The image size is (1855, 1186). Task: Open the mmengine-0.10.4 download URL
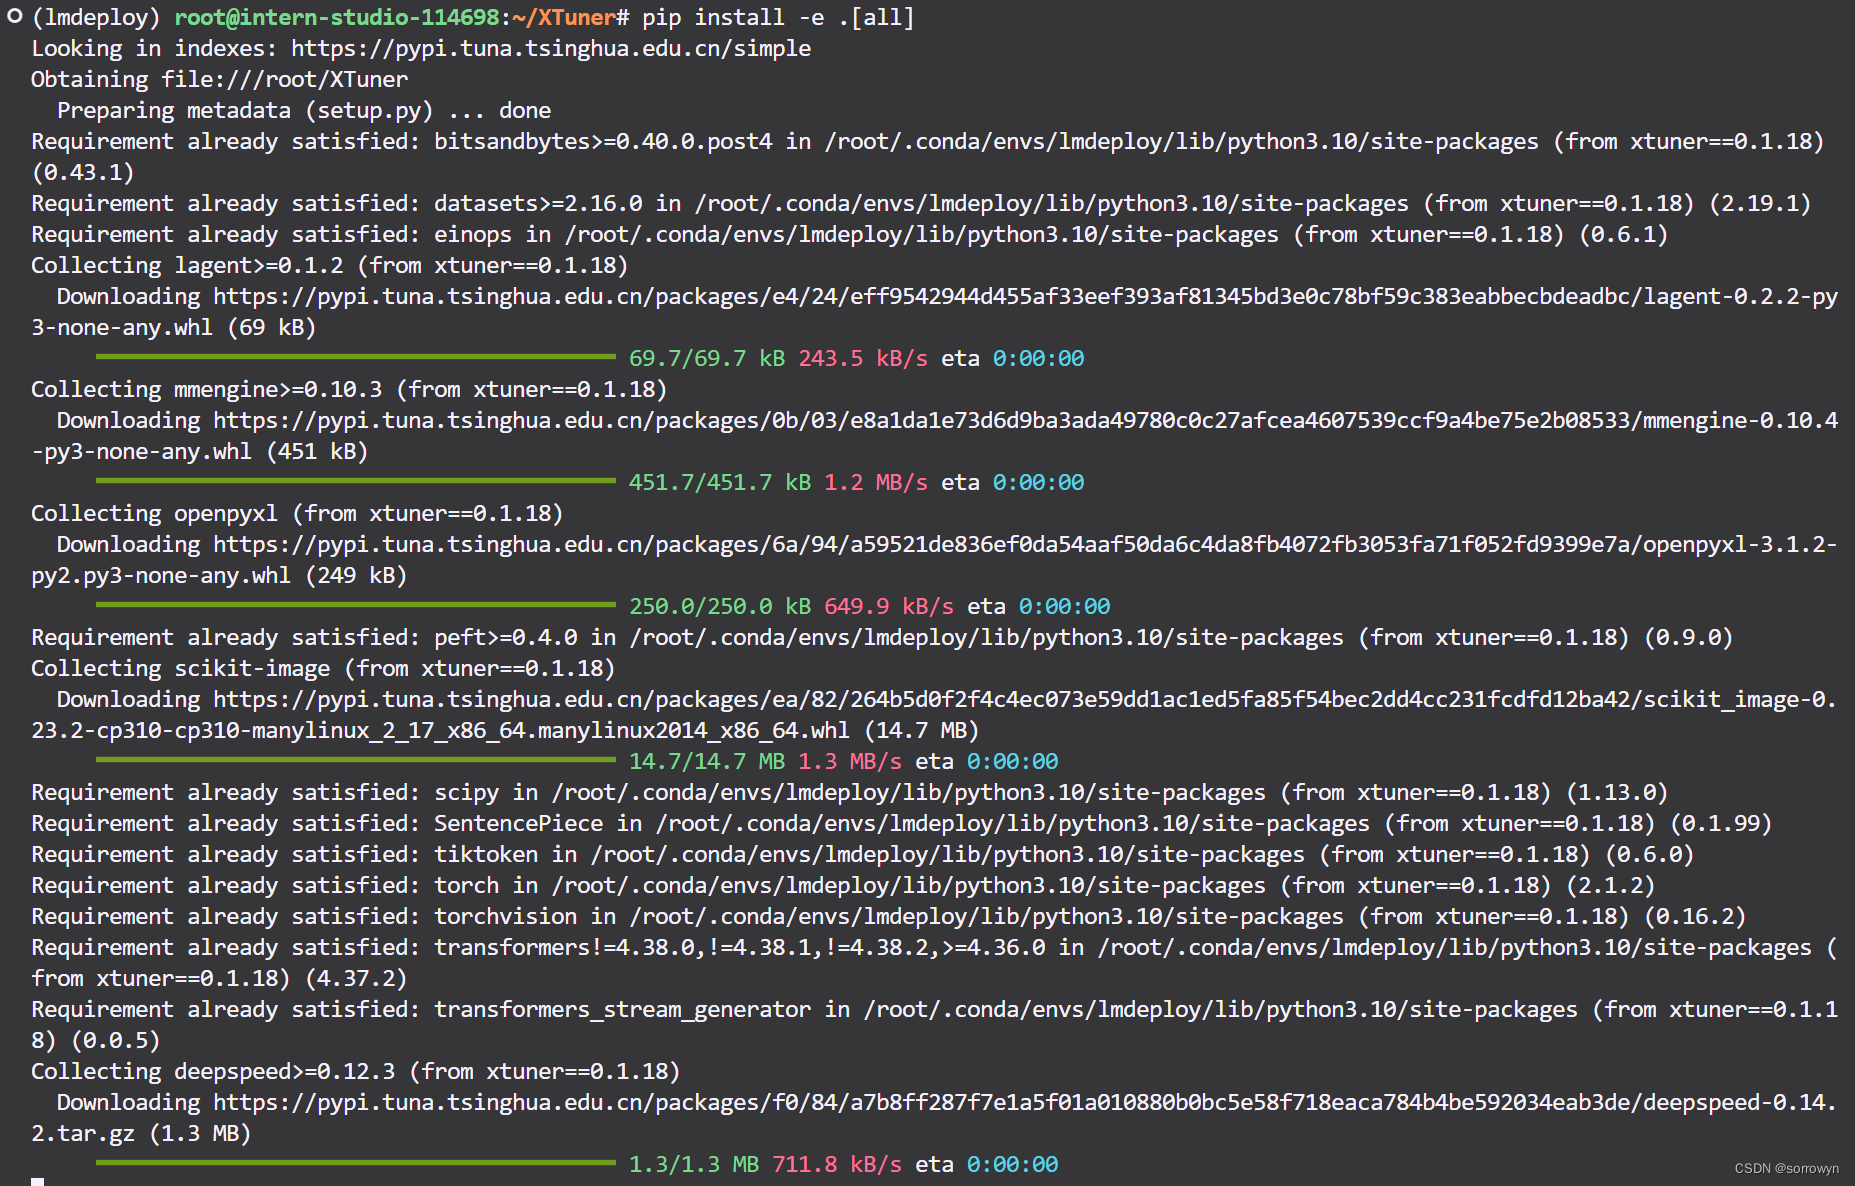tap(1025, 421)
